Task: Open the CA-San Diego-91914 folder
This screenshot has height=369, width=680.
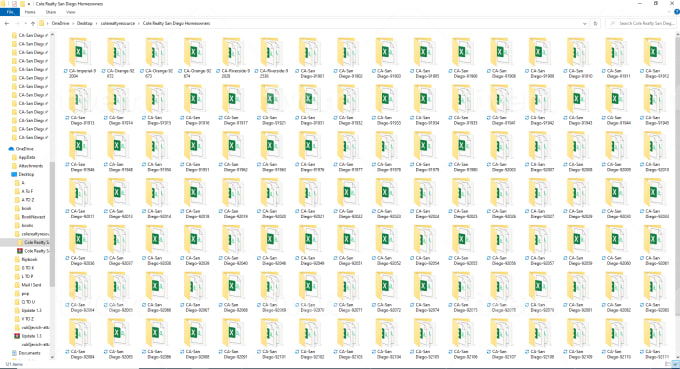Action: [x=119, y=105]
